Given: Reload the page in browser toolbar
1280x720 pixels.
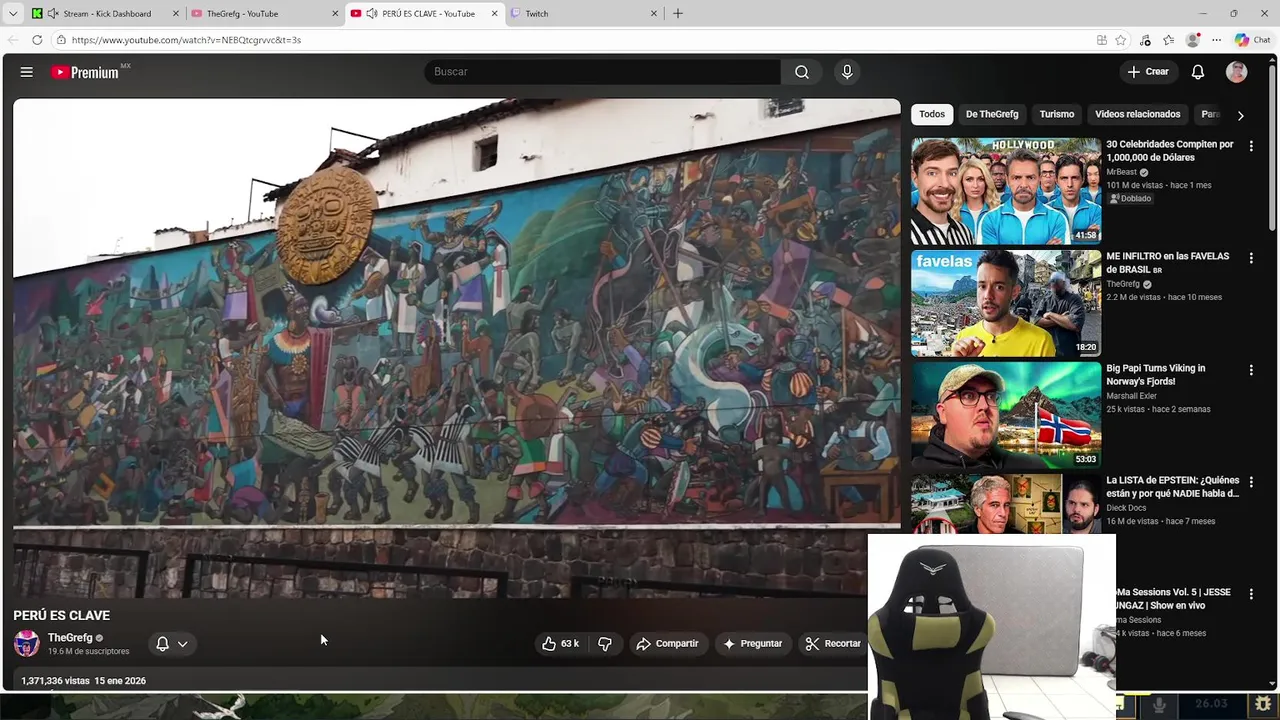Looking at the screenshot, I should (37, 40).
